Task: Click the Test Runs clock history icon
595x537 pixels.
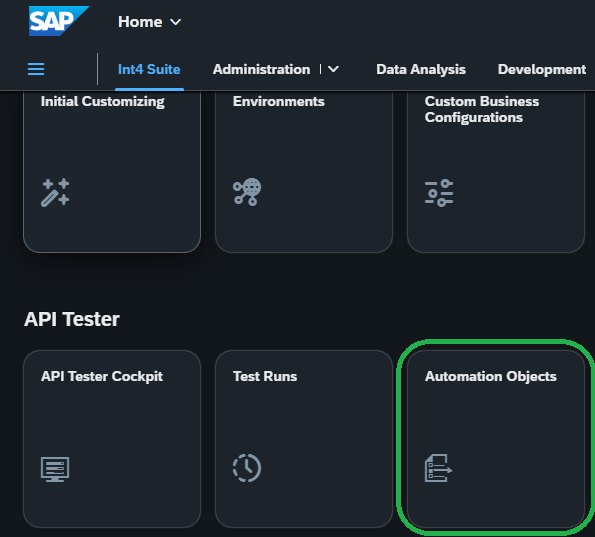Action: (x=247, y=468)
